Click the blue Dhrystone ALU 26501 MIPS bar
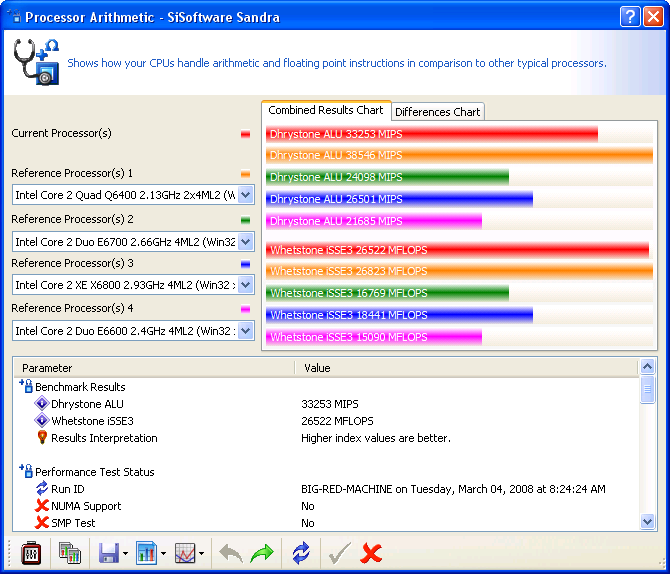The image size is (670, 574). pyautogui.click(x=399, y=199)
